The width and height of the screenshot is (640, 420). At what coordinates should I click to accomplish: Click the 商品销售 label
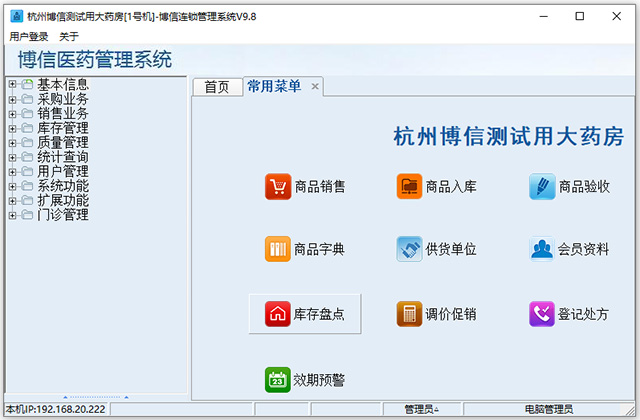pyautogui.click(x=320, y=187)
